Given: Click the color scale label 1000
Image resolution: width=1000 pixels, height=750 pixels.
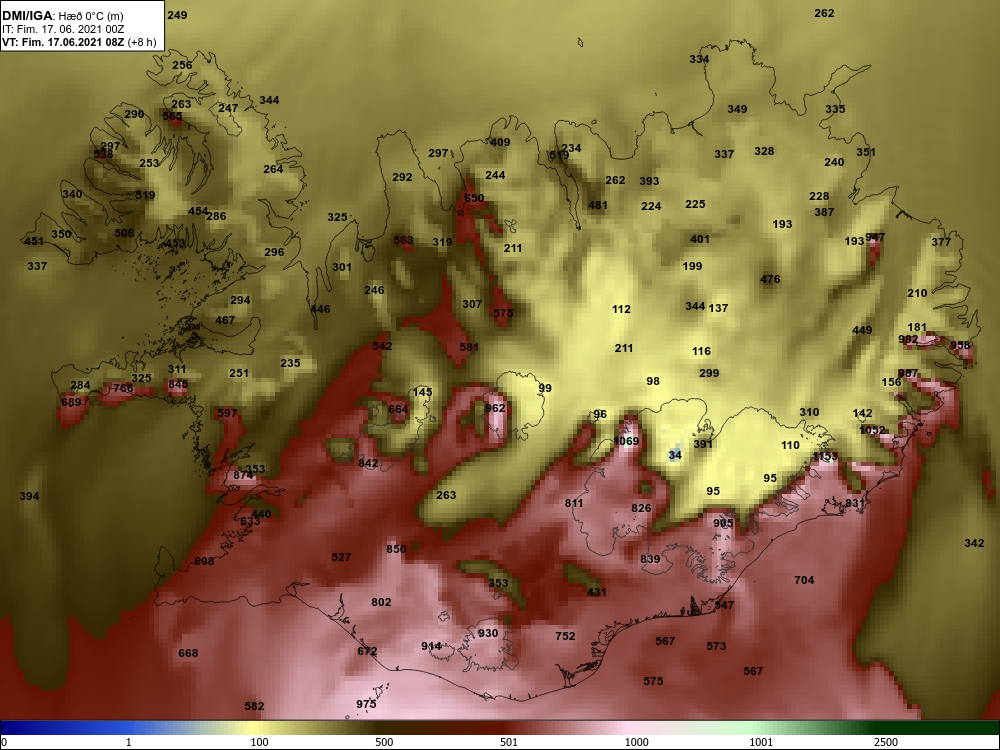Looking at the screenshot, I should coord(637,742).
